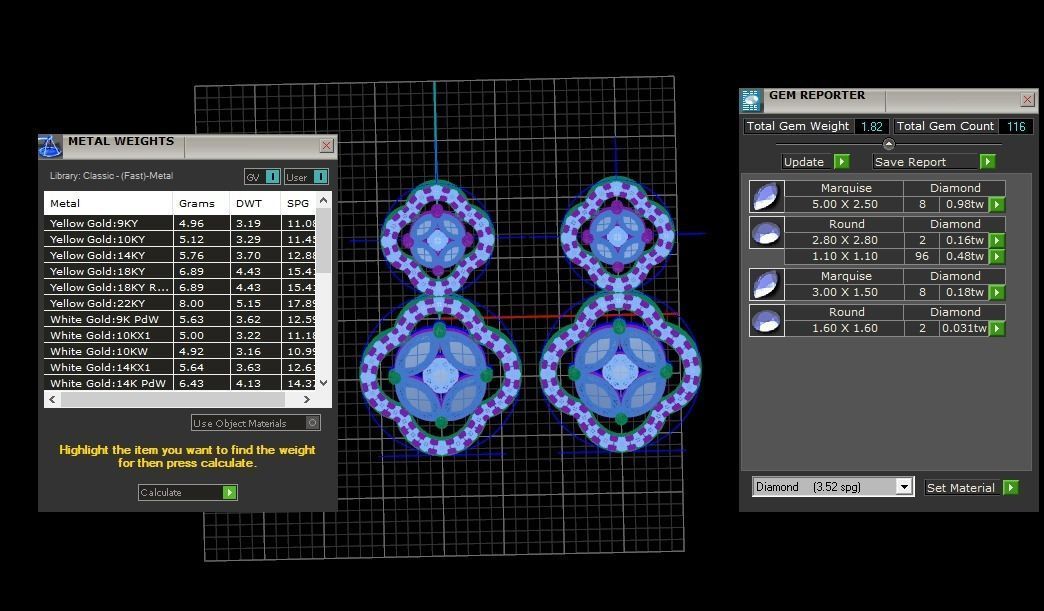This screenshot has width=1044, height=611.
Task: Click the metal table scroll down arrow
Action: 324,383
